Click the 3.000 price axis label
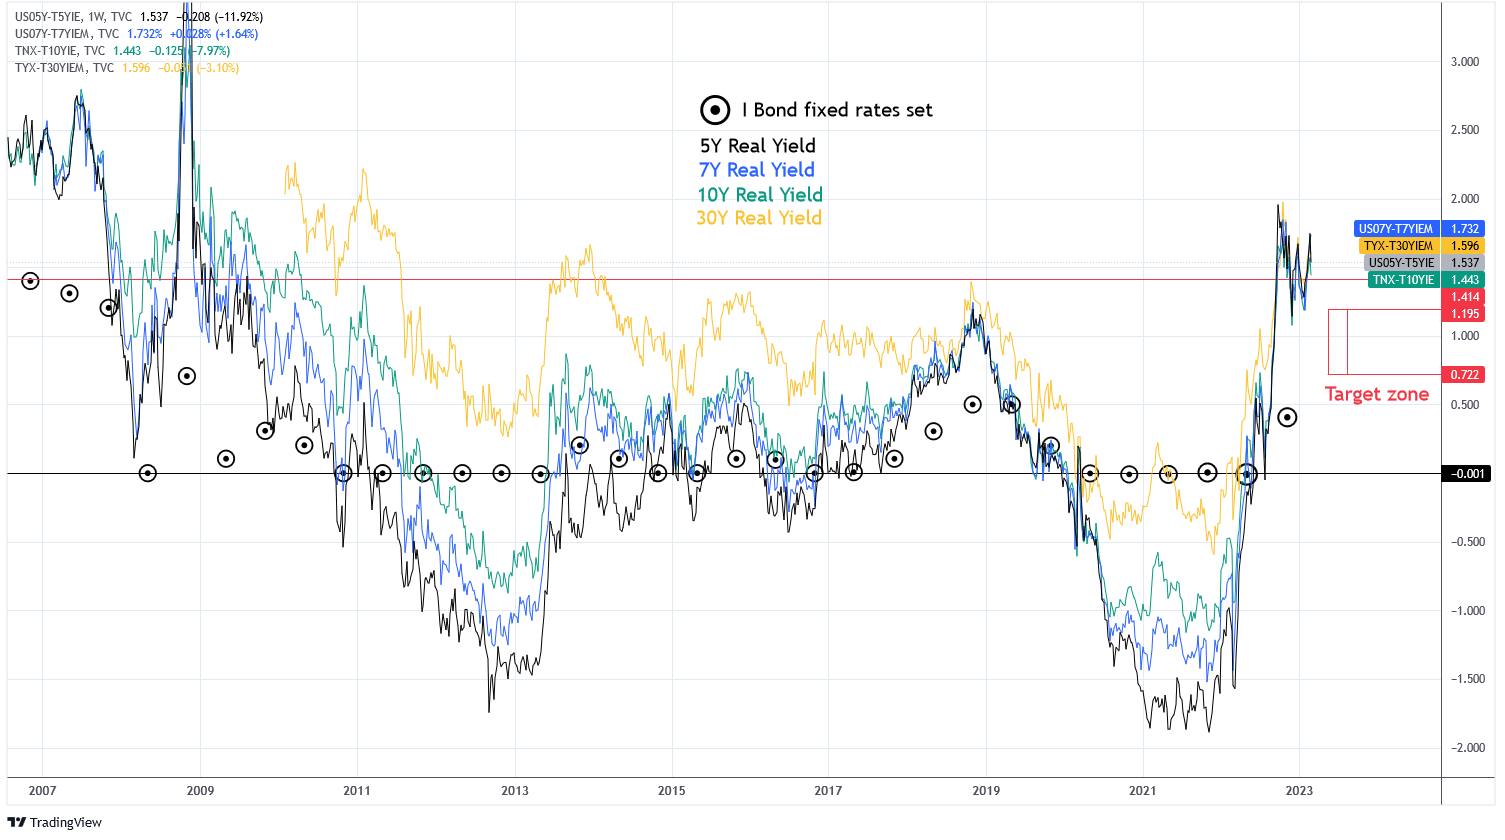1505x840 pixels. [1465, 62]
